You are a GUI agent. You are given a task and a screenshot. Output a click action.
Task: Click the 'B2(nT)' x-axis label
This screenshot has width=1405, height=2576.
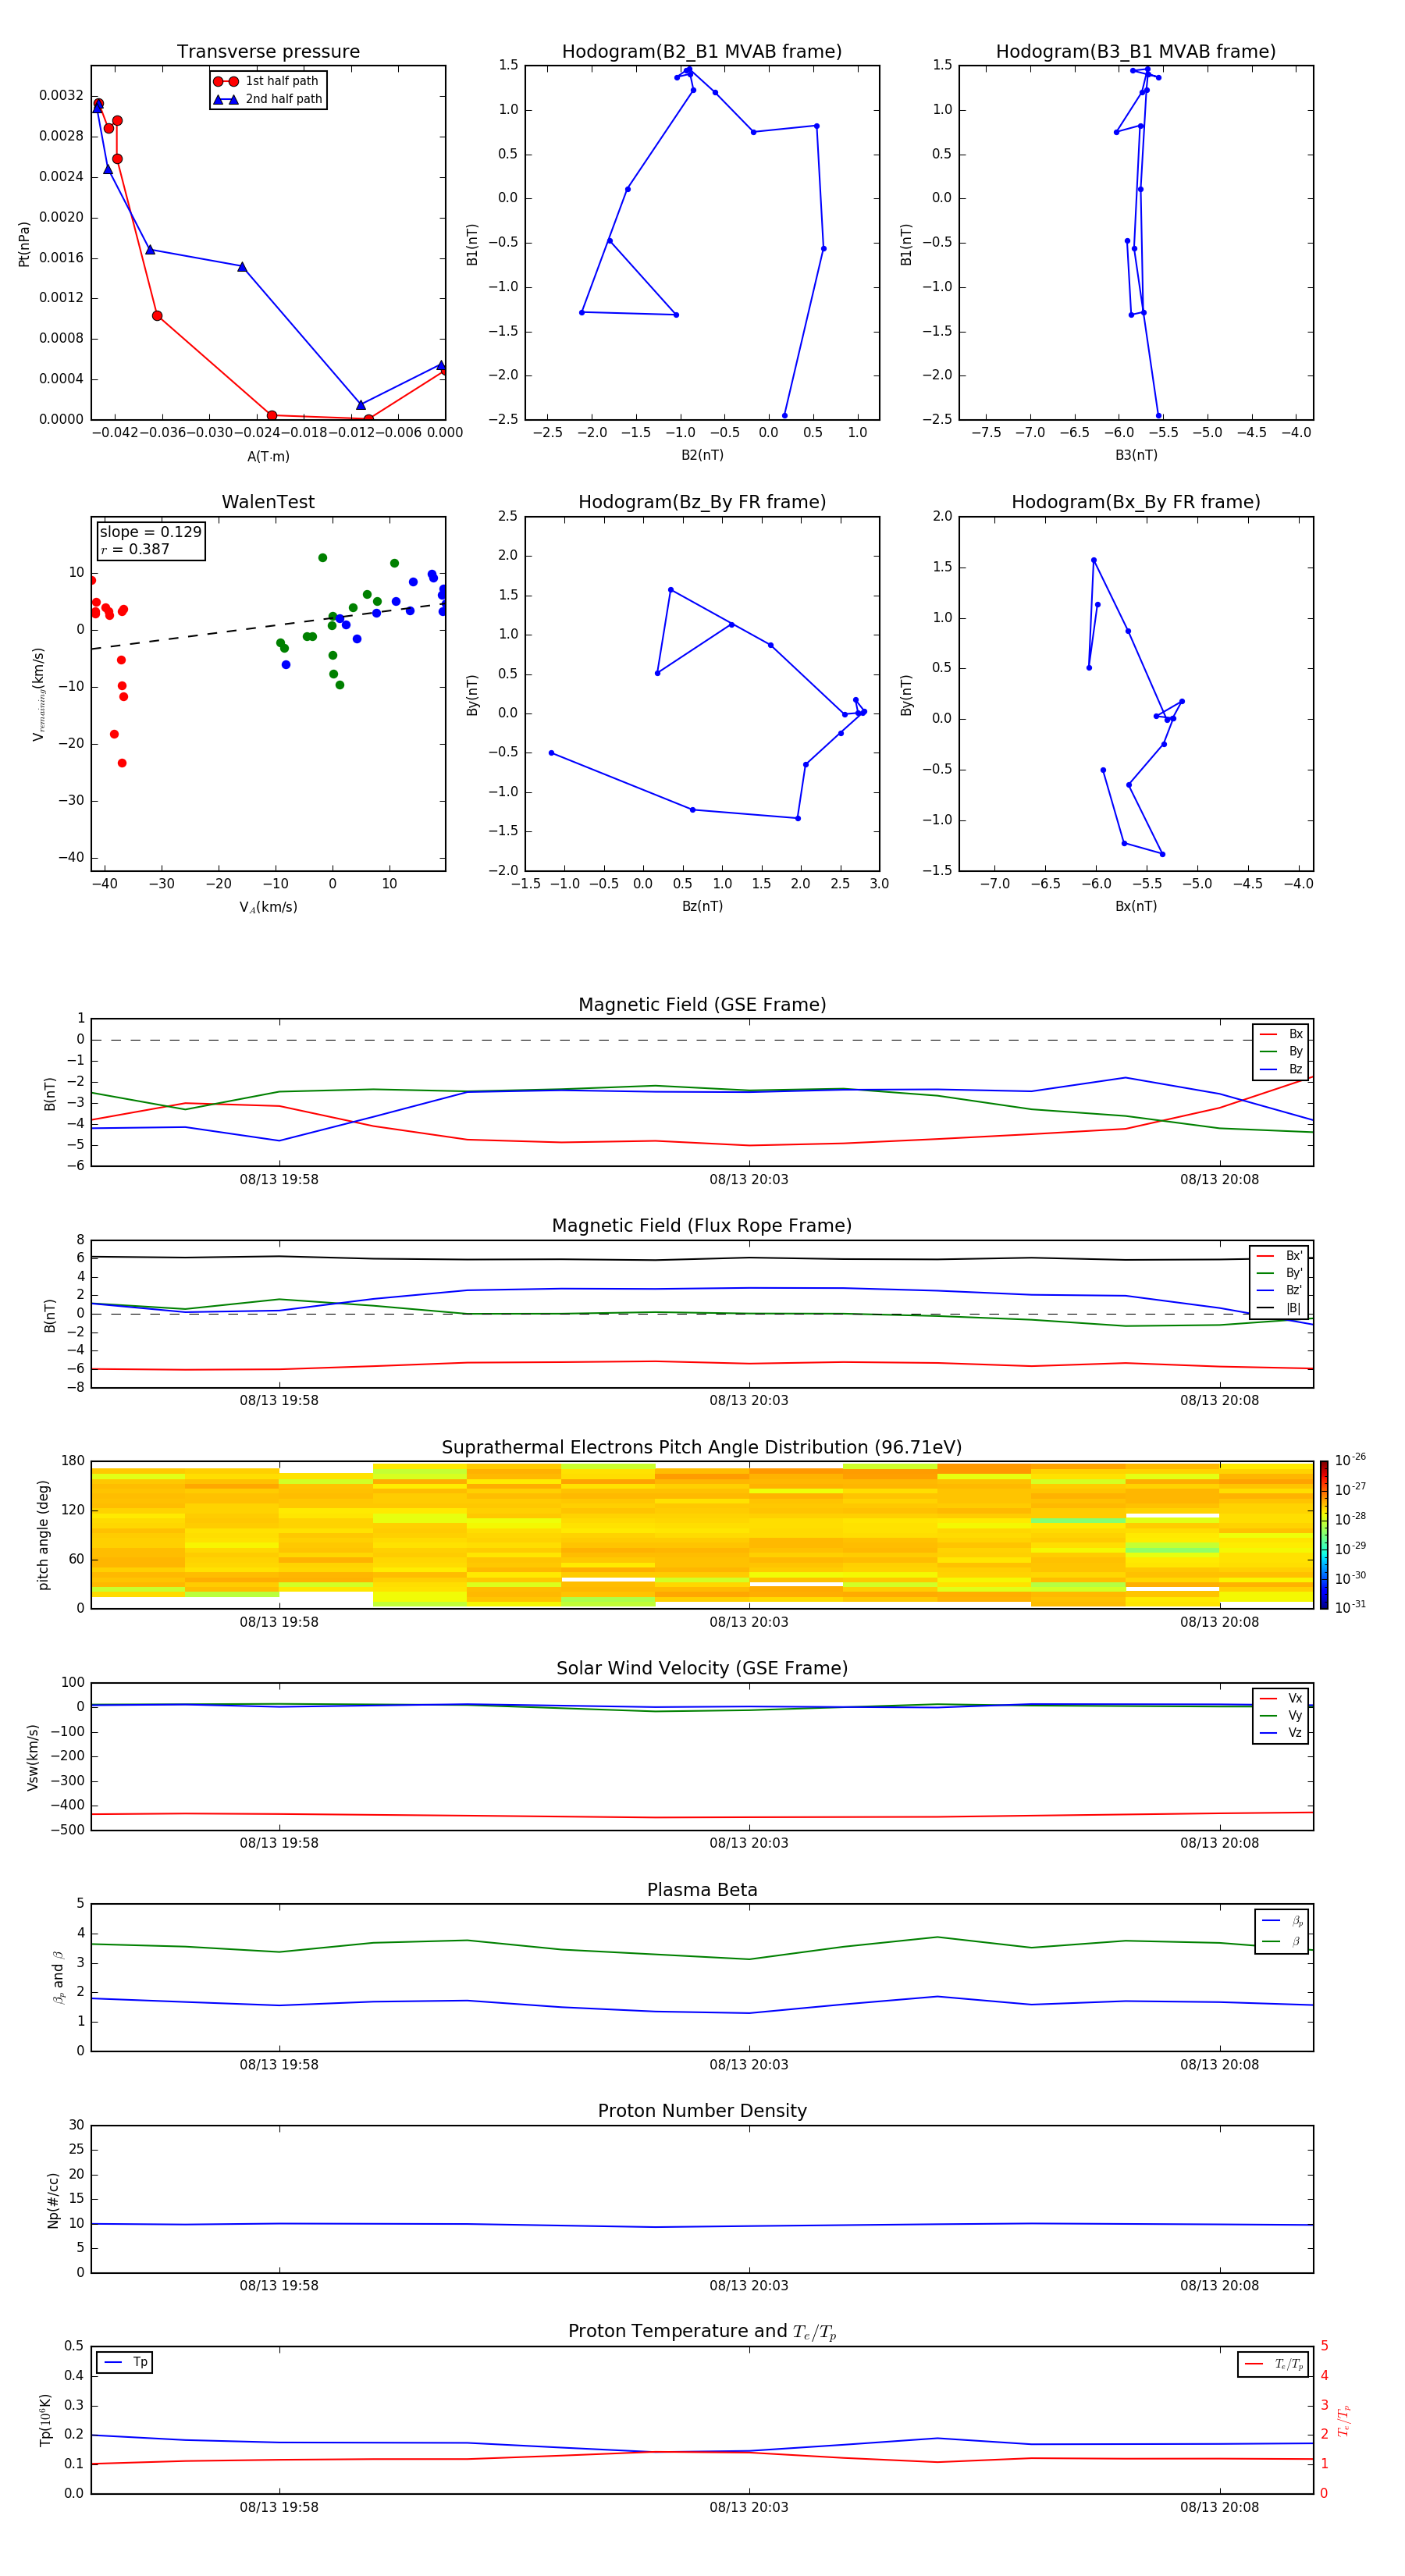pos(702,455)
